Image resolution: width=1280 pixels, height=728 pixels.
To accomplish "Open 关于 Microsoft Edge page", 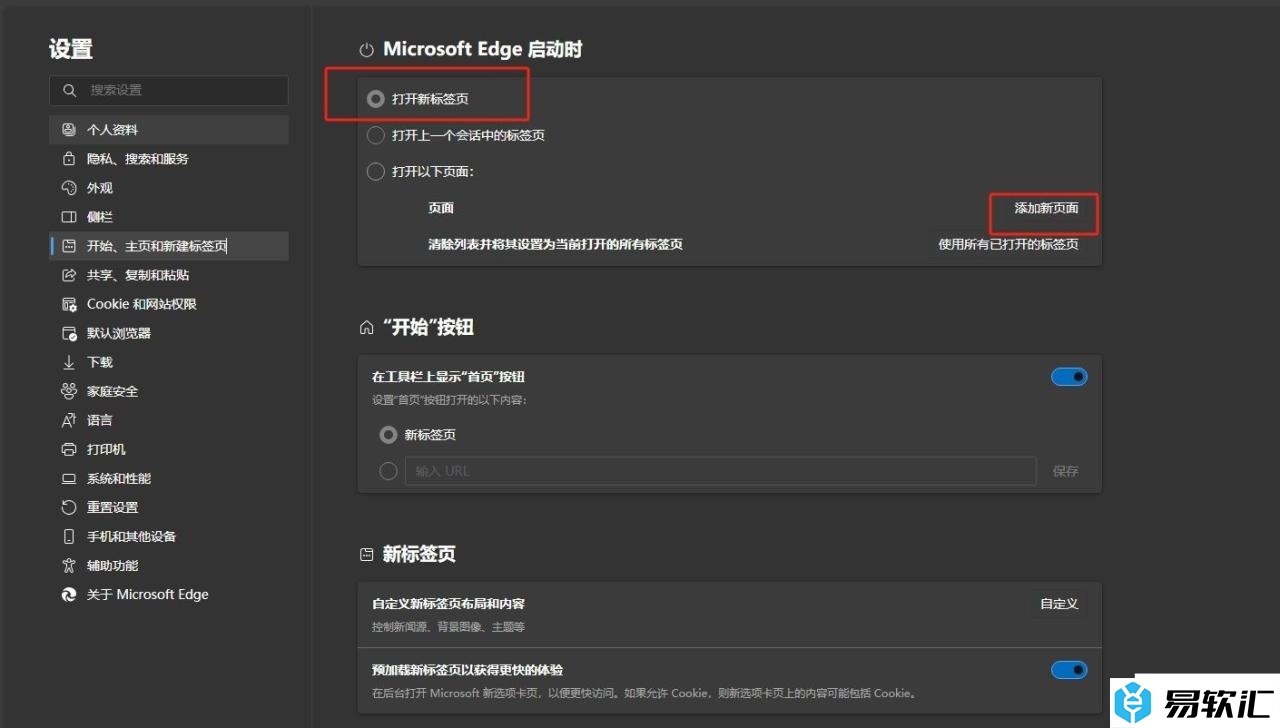I will tap(169, 594).
